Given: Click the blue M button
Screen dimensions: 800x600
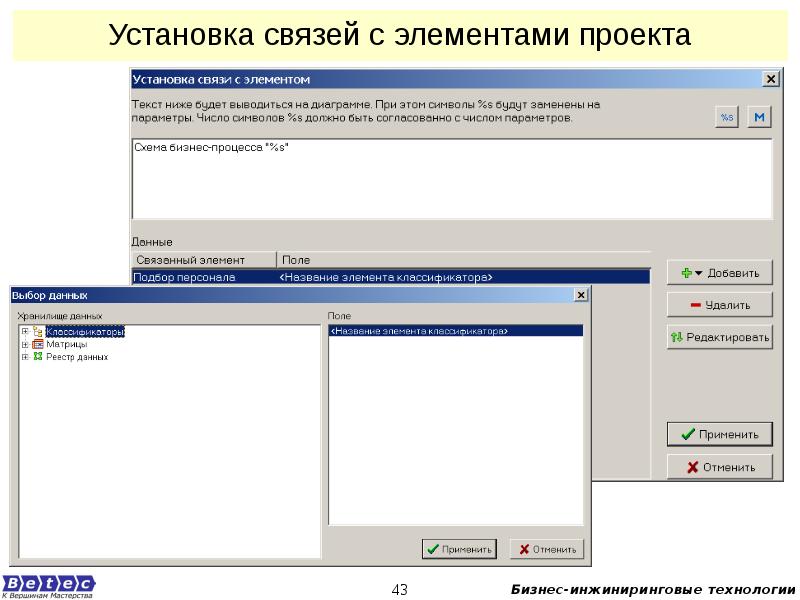Looking at the screenshot, I should pyautogui.click(x=759, y=118).
